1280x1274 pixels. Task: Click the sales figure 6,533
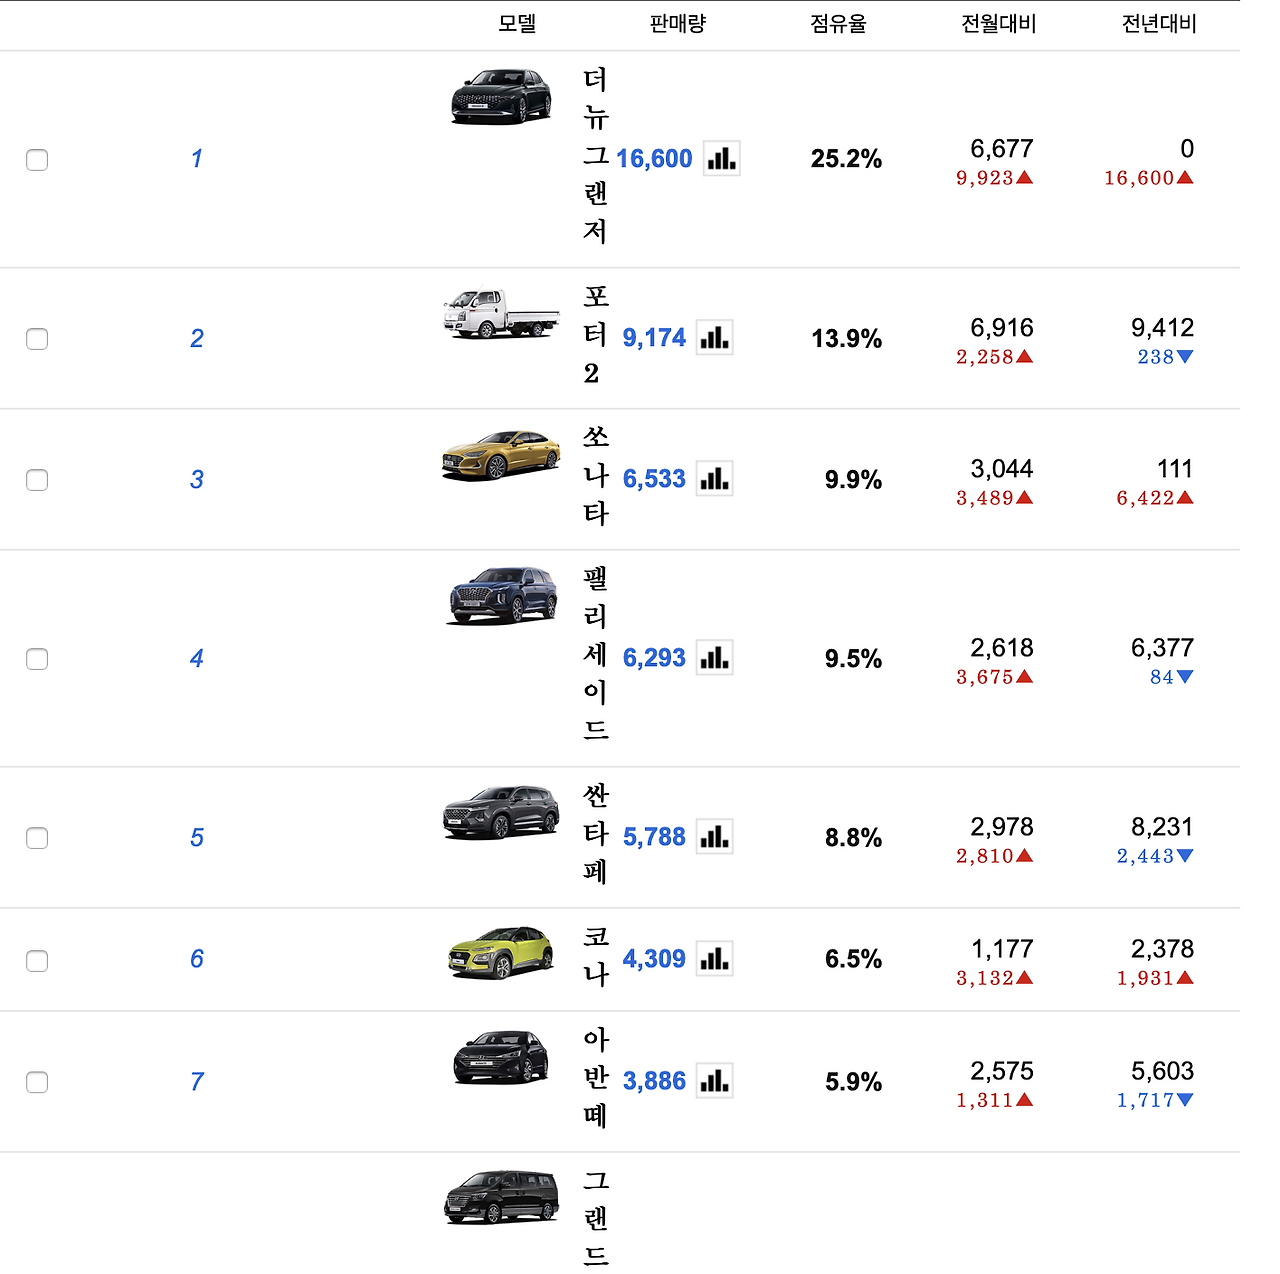tap(654, 478)
